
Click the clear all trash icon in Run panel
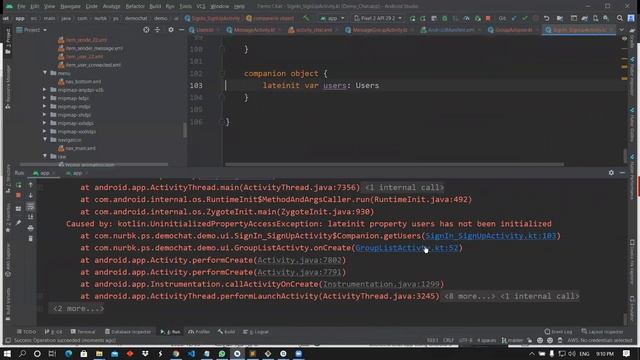click(x=31, y=239)
